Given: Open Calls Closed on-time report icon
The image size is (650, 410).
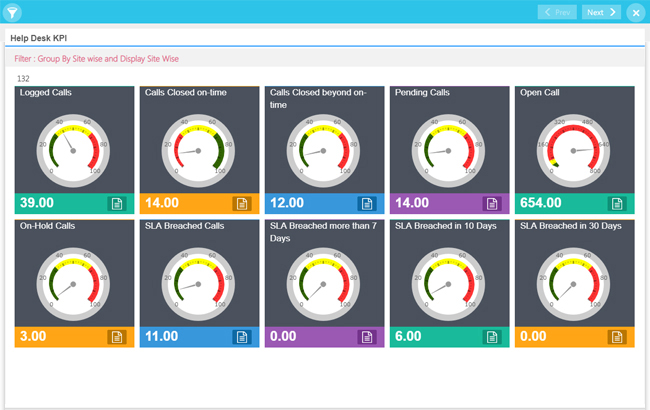Looking at the screenshot, I should [x=242, y=204].
